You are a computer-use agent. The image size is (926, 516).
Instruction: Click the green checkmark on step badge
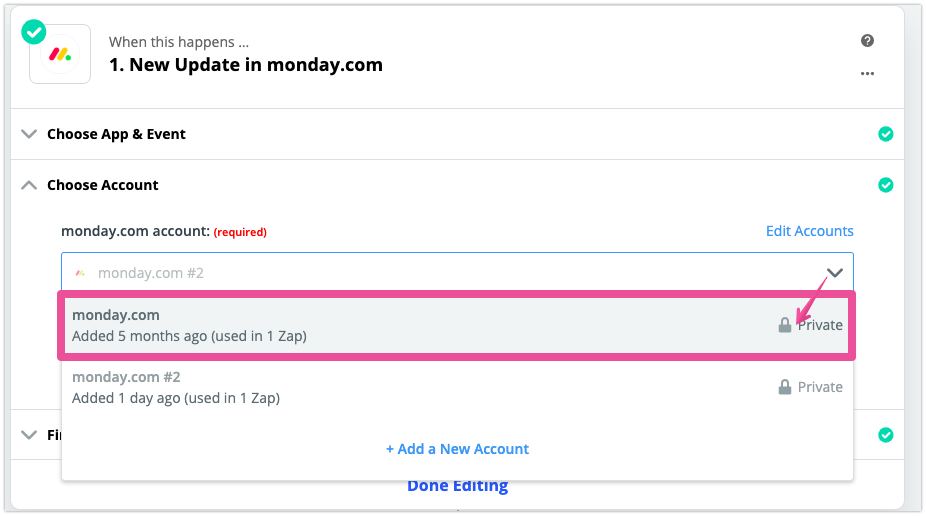pyautogui.click(x=34, y=32)
